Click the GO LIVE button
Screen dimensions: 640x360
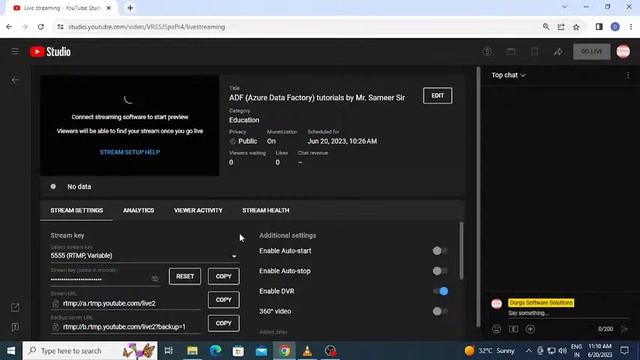pyautogui.click(x=591, y=51)
